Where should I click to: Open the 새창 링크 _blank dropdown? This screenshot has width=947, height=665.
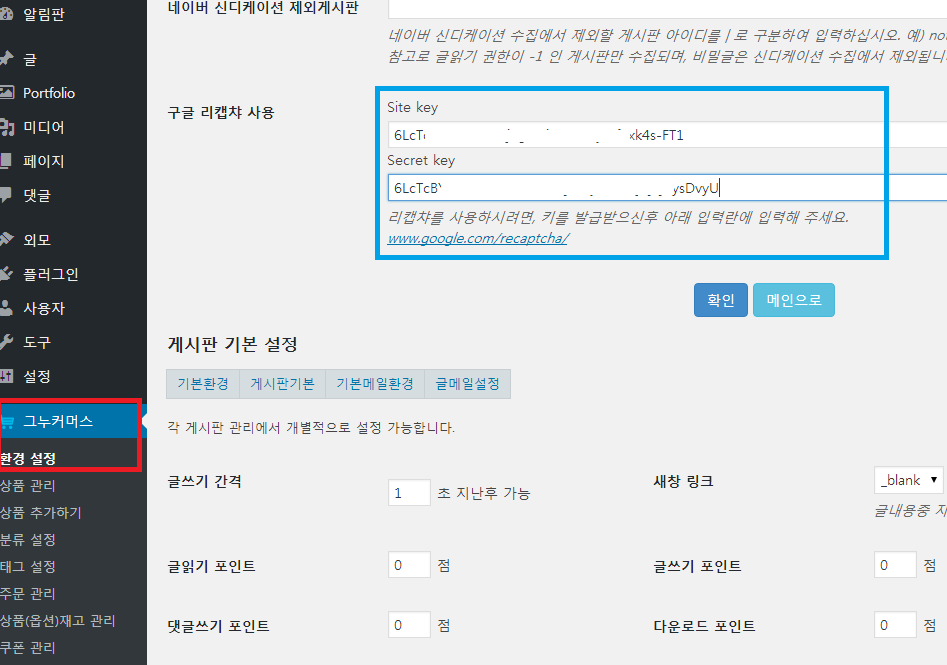click(x=908, y=480)
